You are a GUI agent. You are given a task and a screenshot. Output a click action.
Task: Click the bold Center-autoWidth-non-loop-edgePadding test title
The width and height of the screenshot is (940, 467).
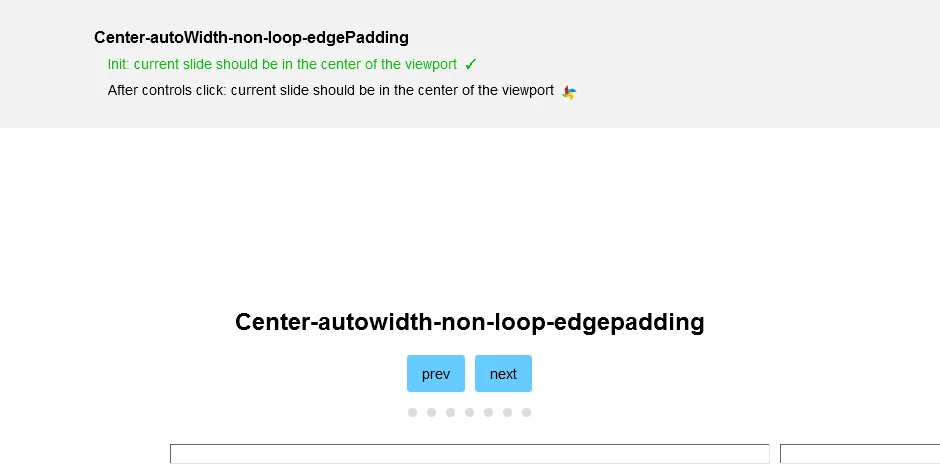pyautogui.click(x=251, y=37)
